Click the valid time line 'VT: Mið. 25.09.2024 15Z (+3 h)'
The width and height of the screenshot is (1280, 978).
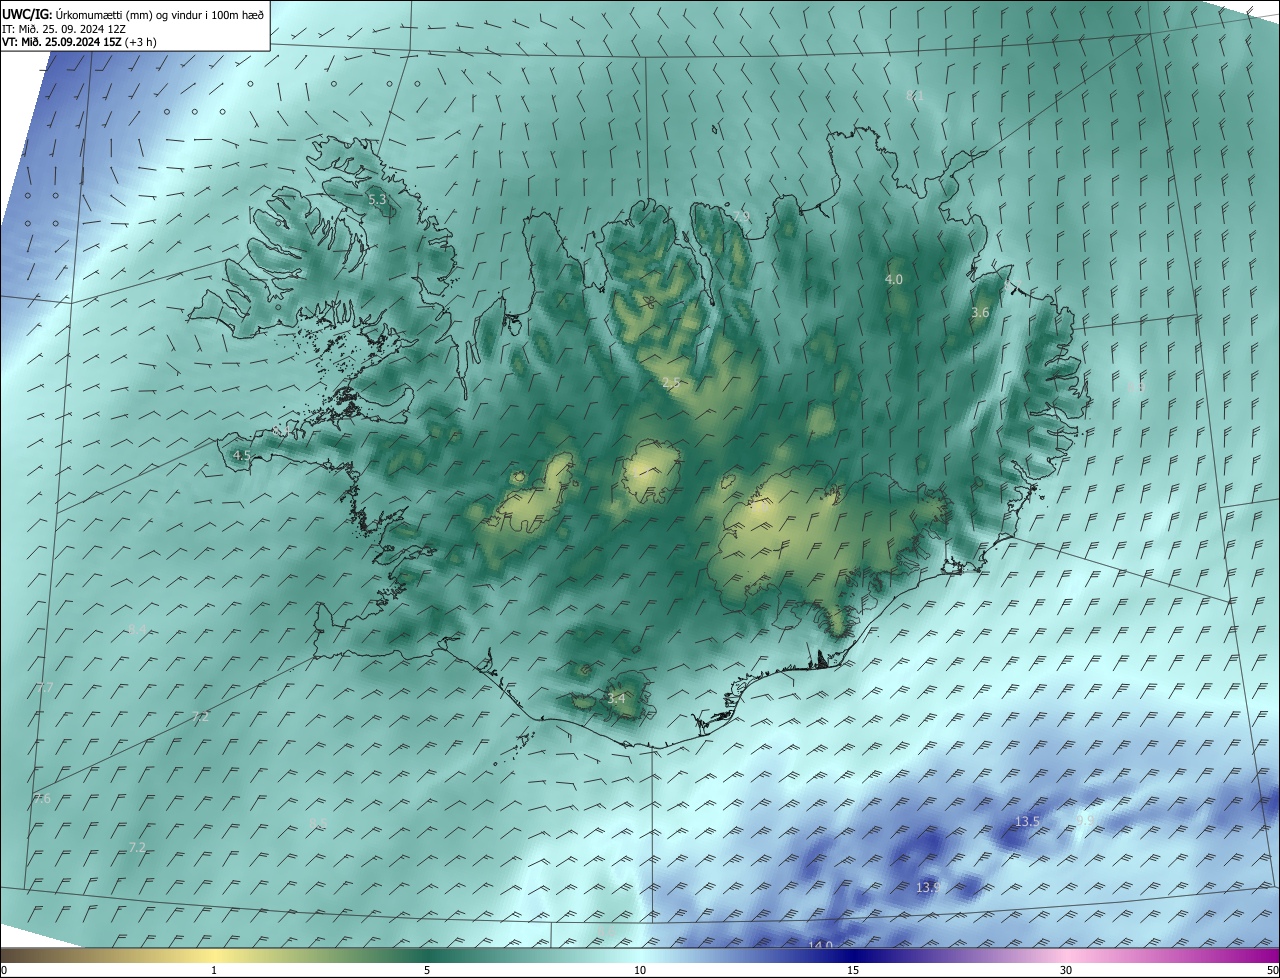point(79,43)
